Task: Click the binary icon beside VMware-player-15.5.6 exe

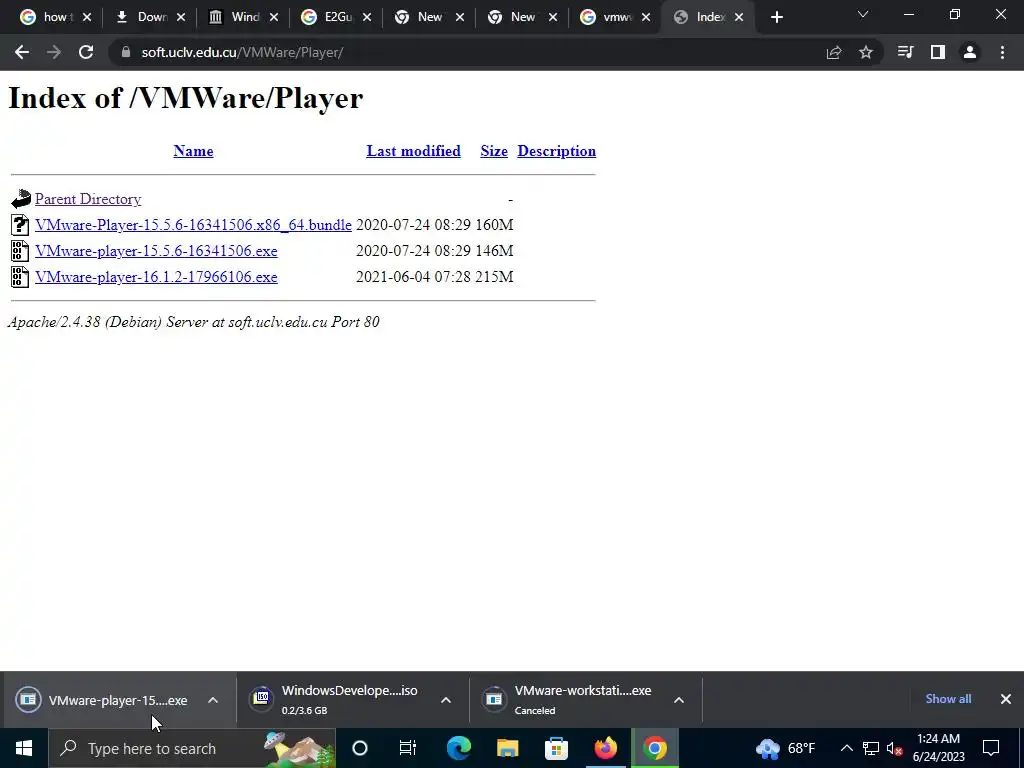Action: pyautogui.click(x=20, y=251)
